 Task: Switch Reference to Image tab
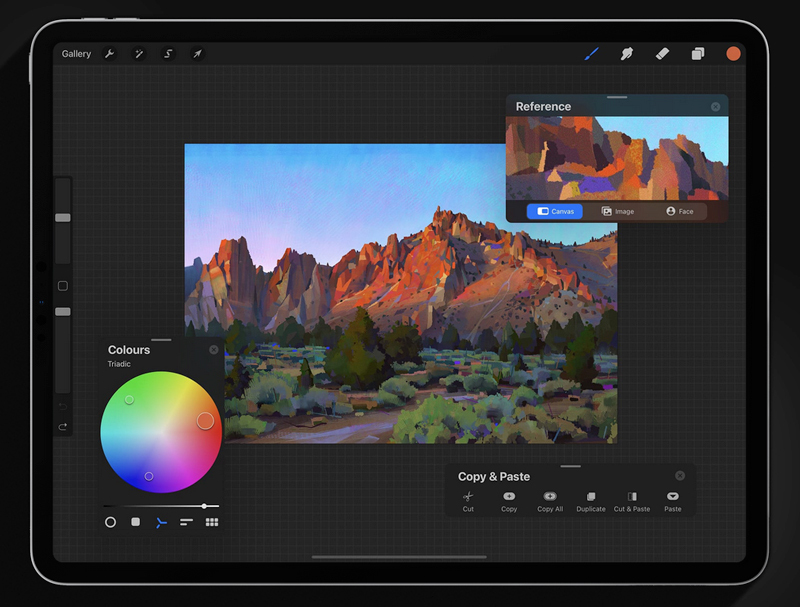[x=617, y=211]
